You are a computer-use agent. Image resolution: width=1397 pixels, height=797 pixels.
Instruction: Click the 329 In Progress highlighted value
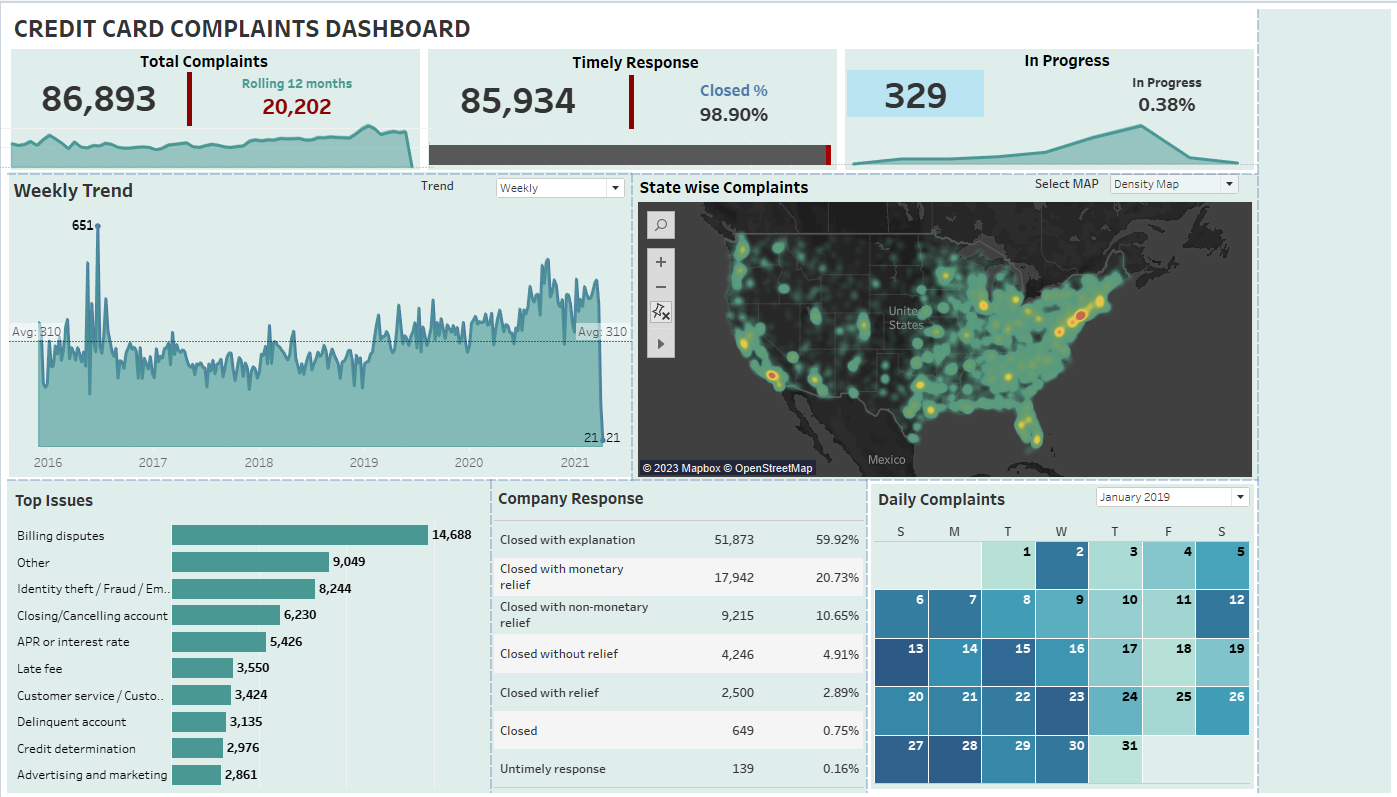(915, 95)
